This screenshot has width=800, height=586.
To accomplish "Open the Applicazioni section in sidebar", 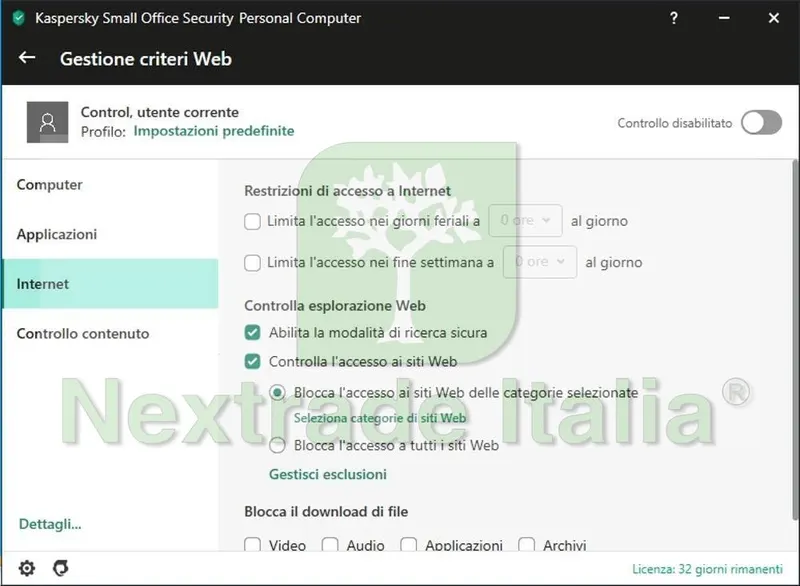I will 110,234.
